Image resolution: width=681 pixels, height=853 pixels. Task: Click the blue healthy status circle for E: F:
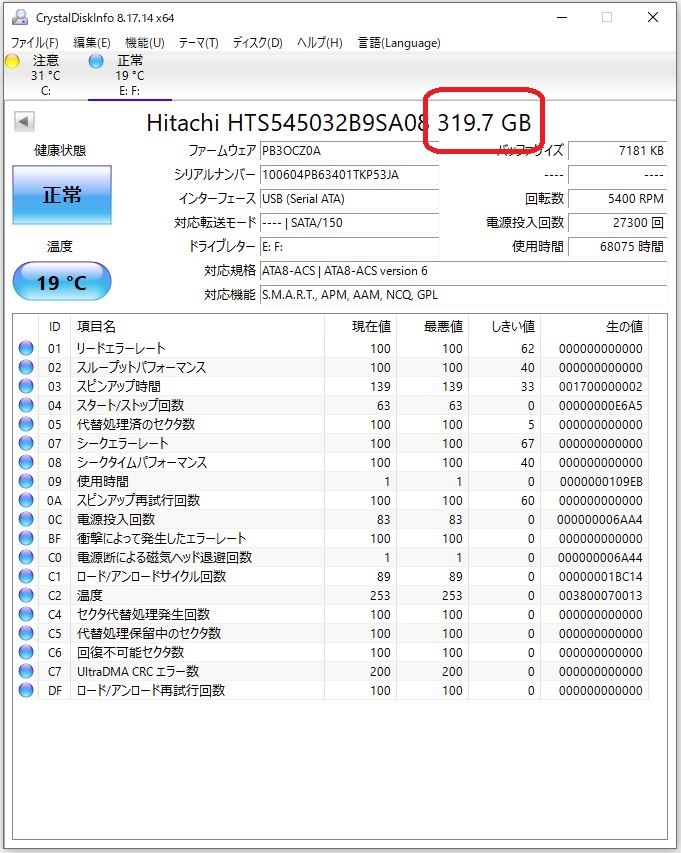click(x=96, y=61)
